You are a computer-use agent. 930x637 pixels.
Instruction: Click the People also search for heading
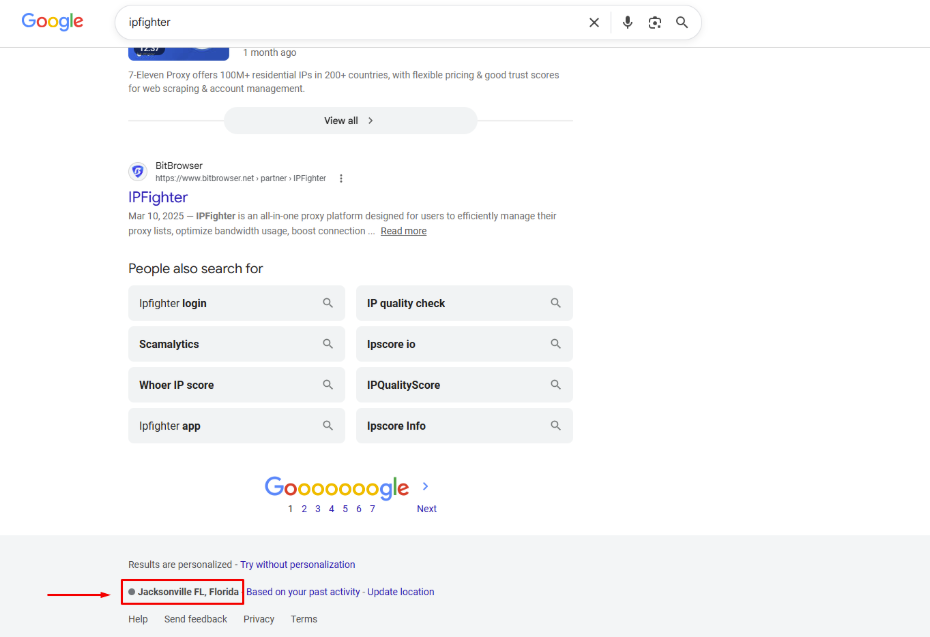[195, 269]
